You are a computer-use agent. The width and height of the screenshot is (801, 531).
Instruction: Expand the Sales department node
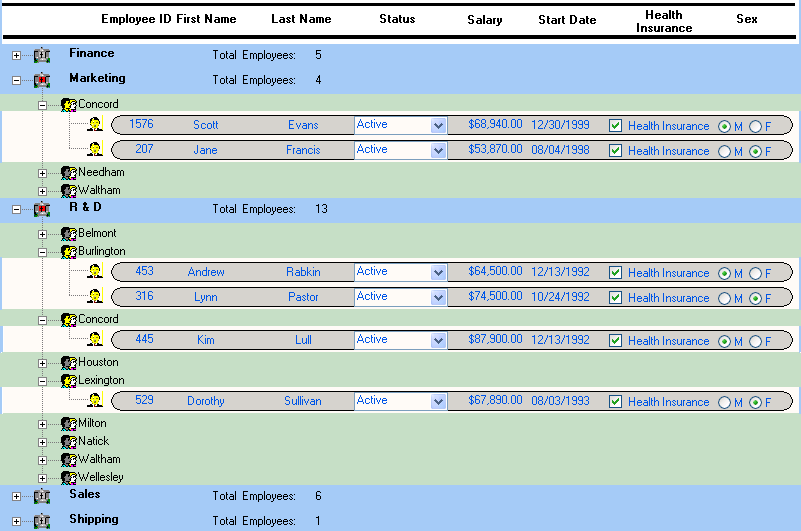click(17, 496)
